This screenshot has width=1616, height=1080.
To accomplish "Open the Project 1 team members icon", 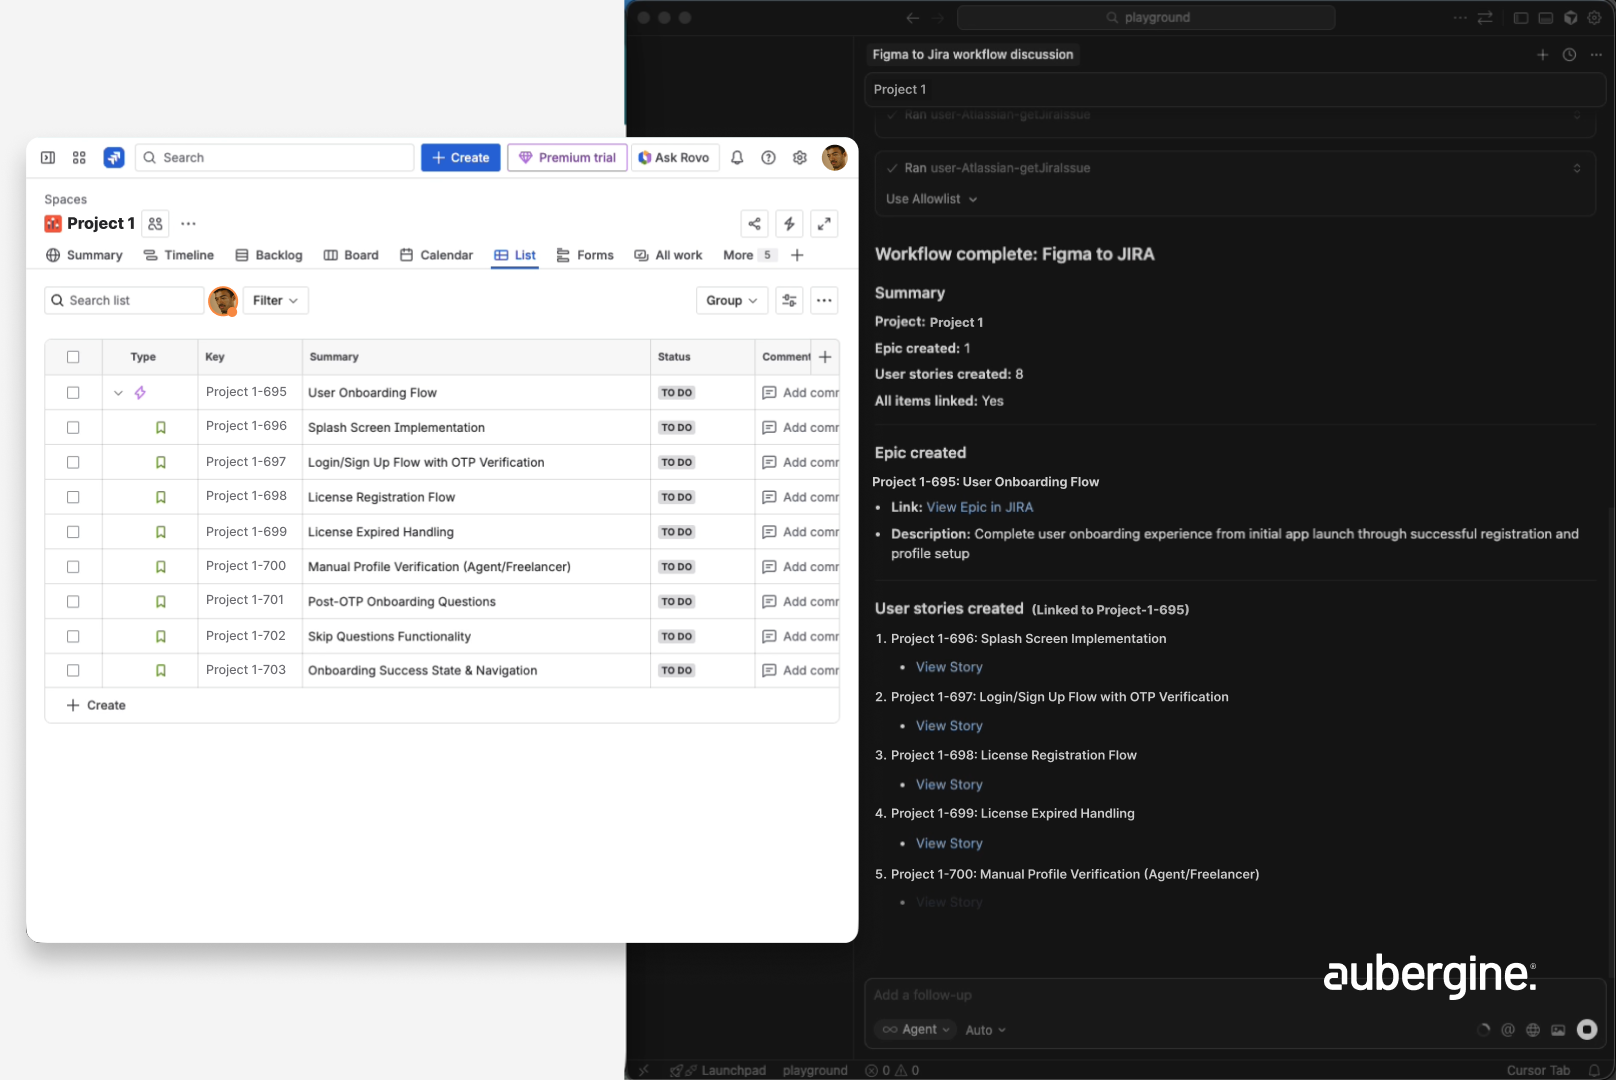I will (155, 224).
